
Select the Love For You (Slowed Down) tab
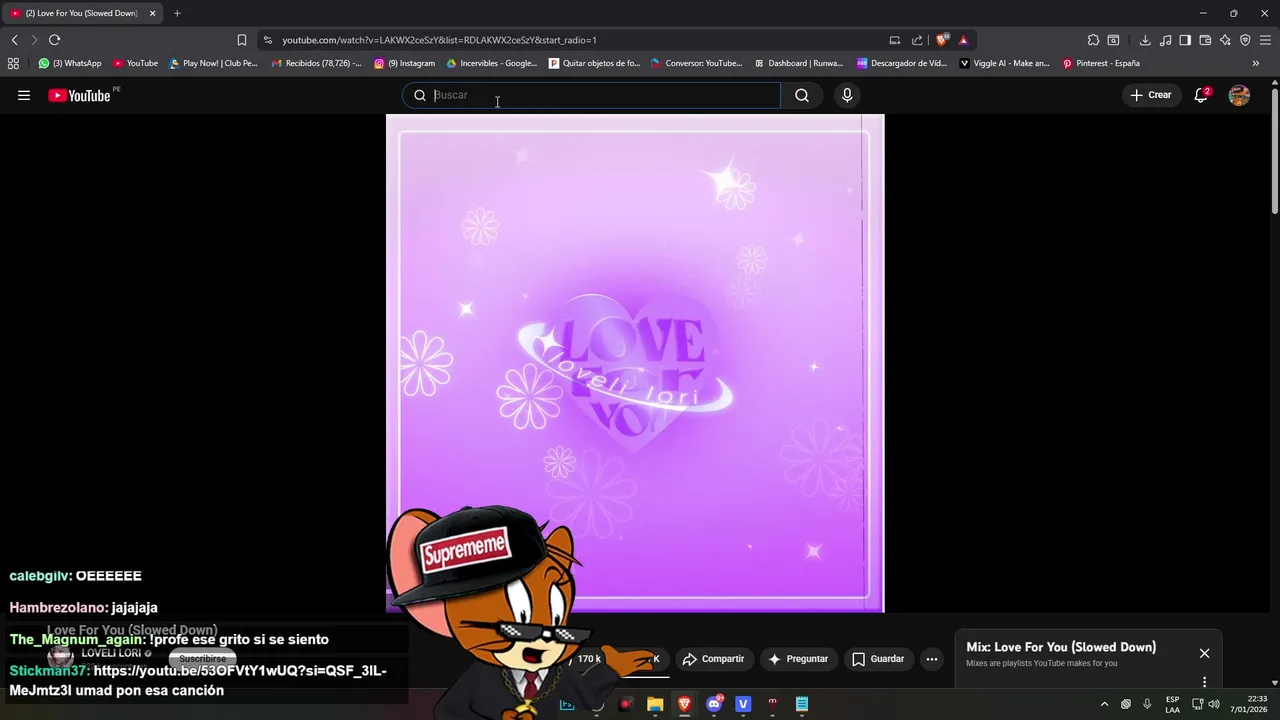point(82,13)
